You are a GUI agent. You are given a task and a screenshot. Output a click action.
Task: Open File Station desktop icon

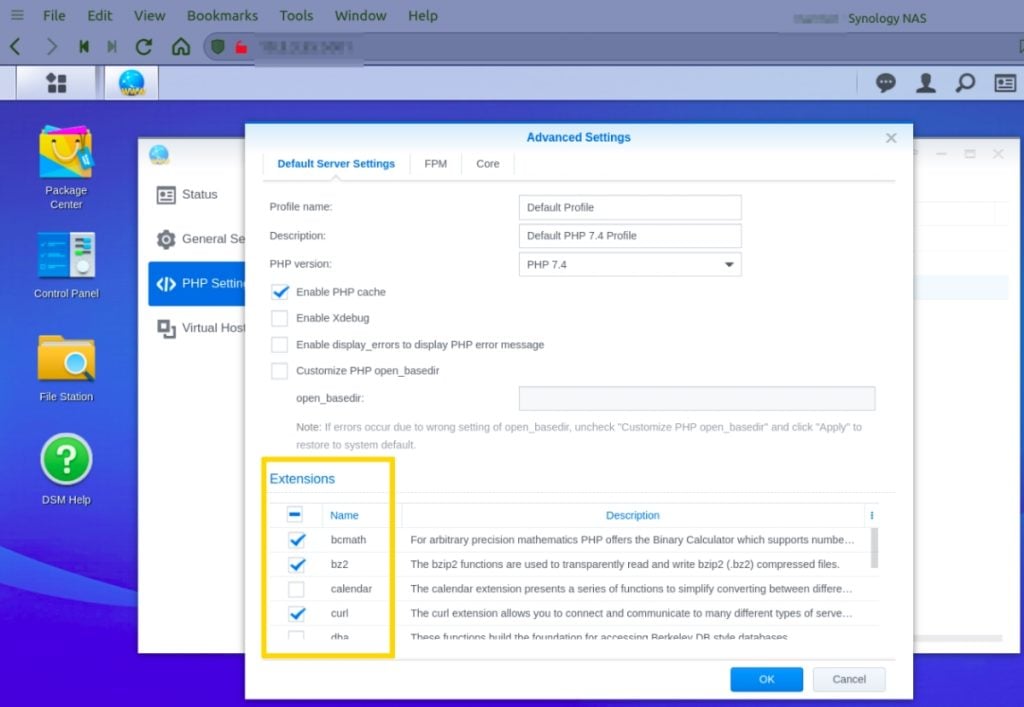coord(66,368)
